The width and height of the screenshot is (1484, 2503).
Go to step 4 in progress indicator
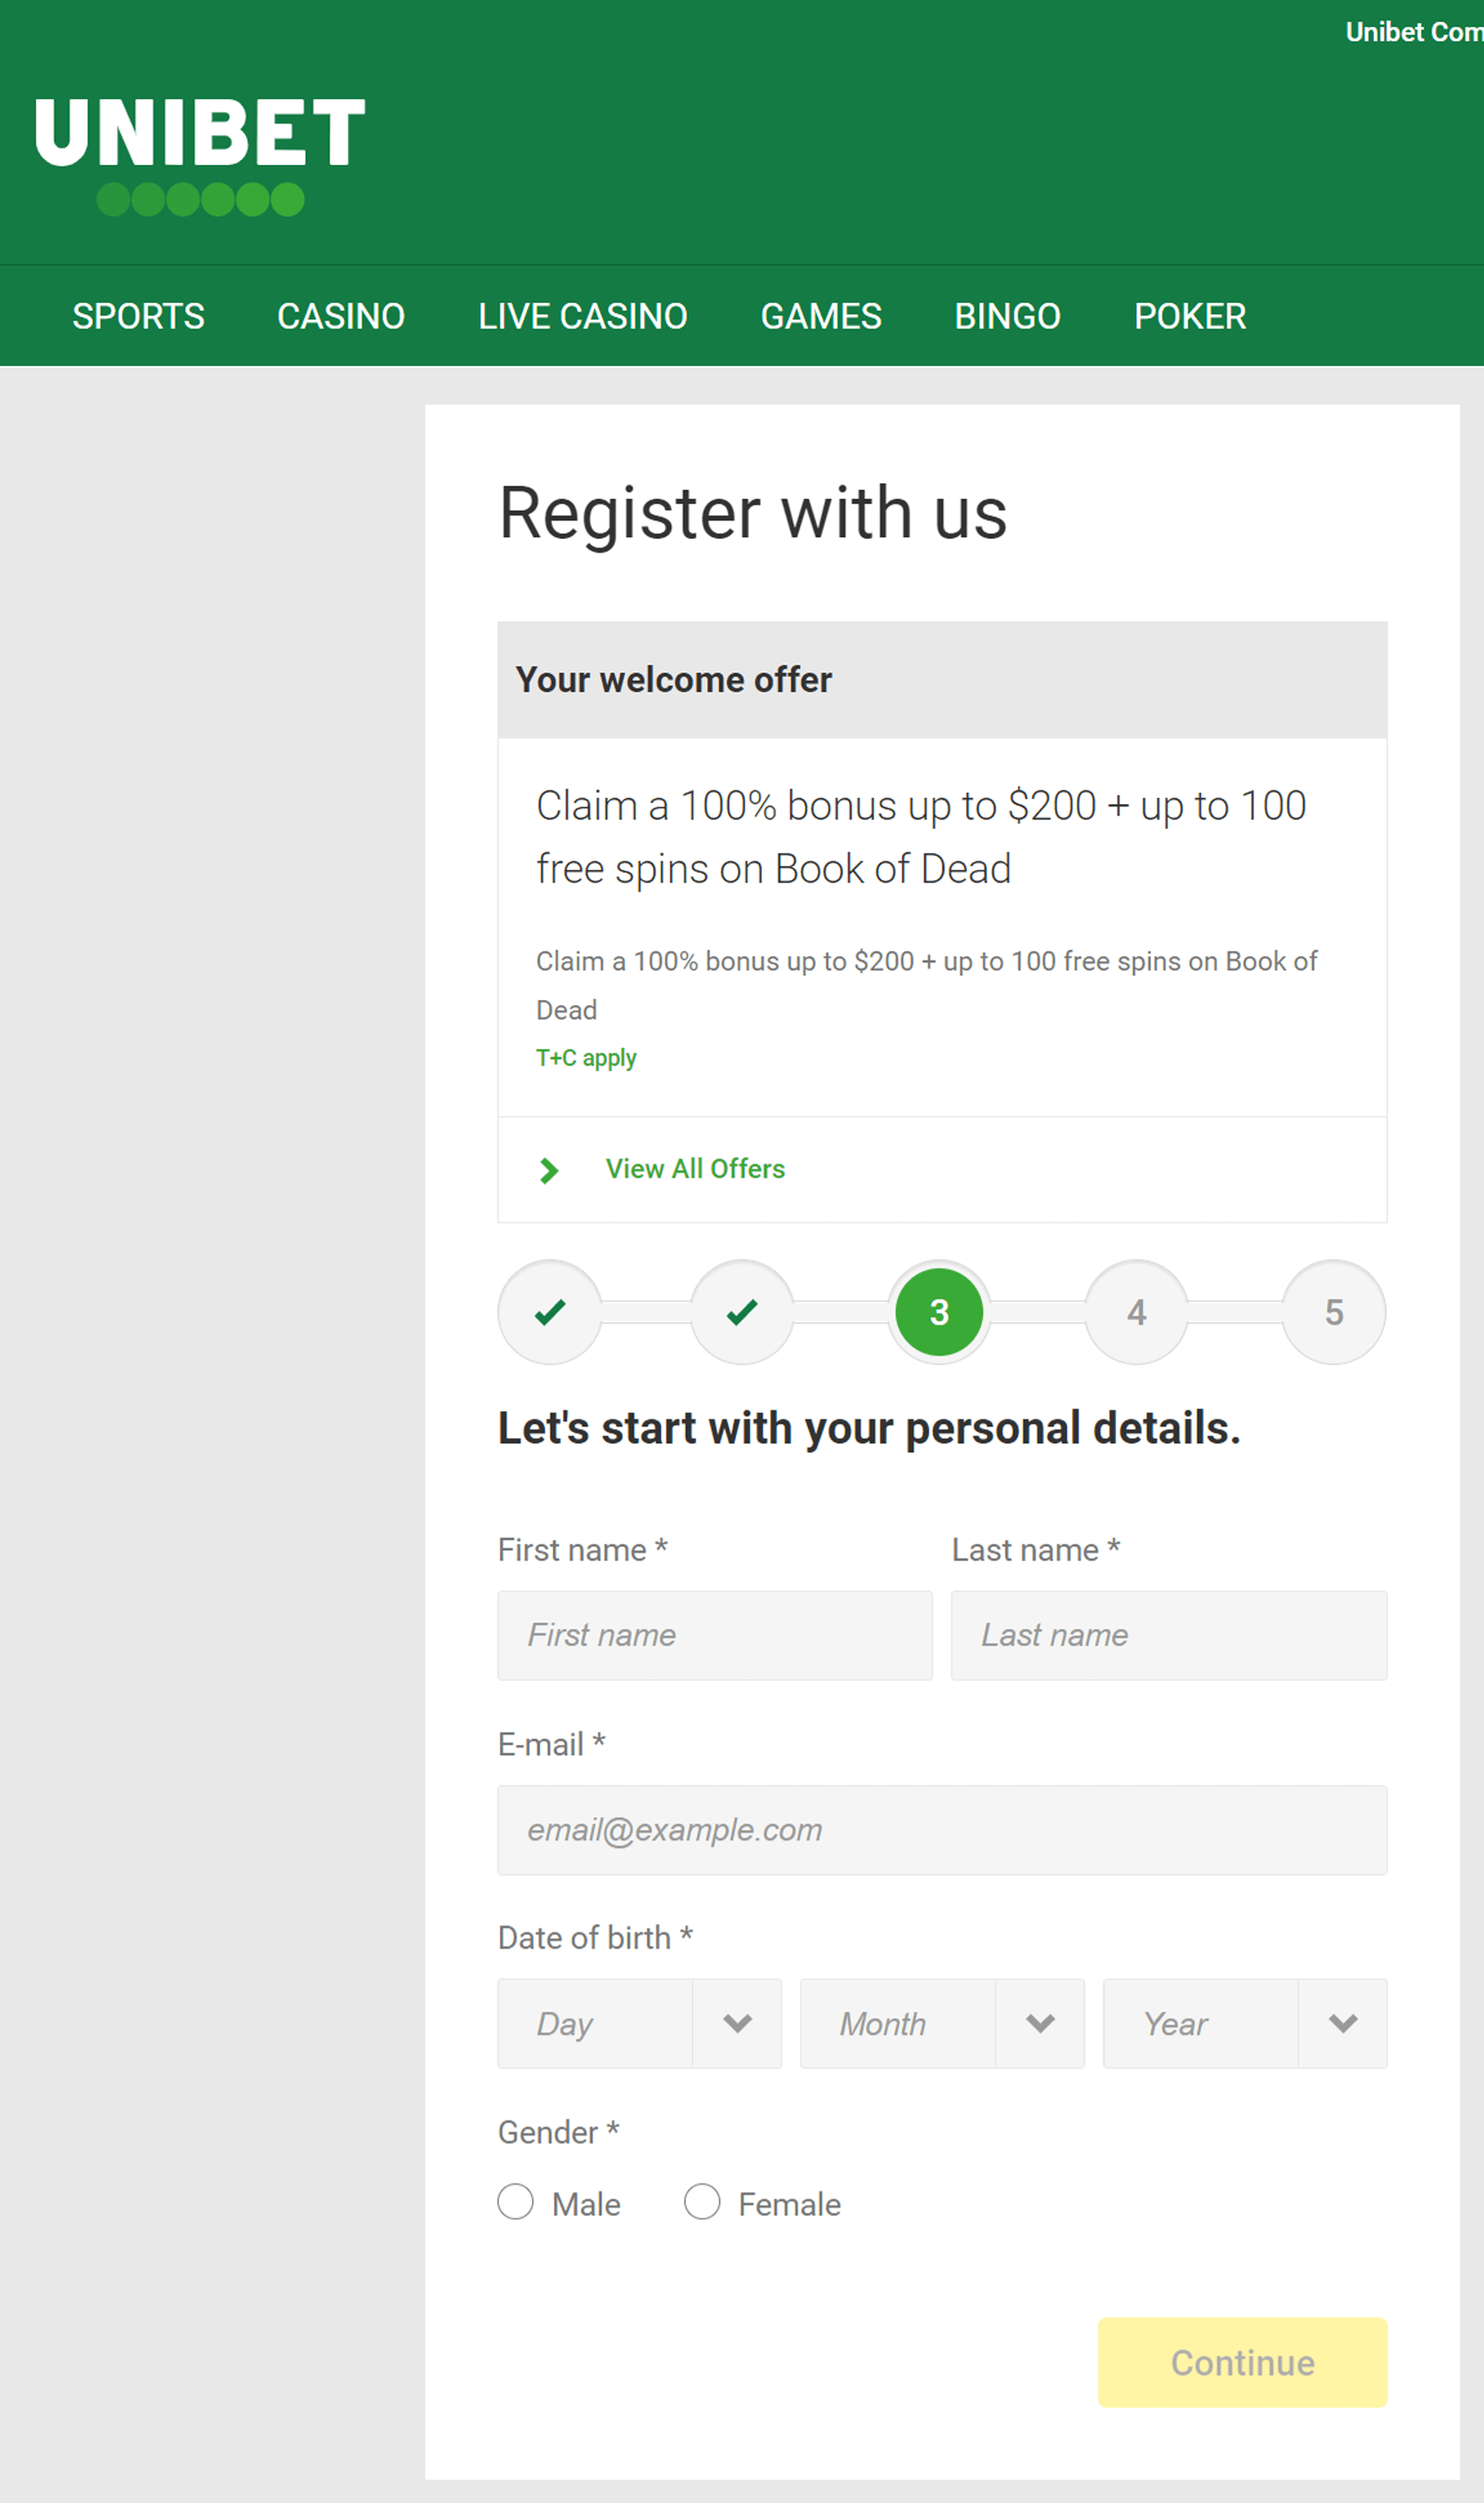coord(1136,1312)
